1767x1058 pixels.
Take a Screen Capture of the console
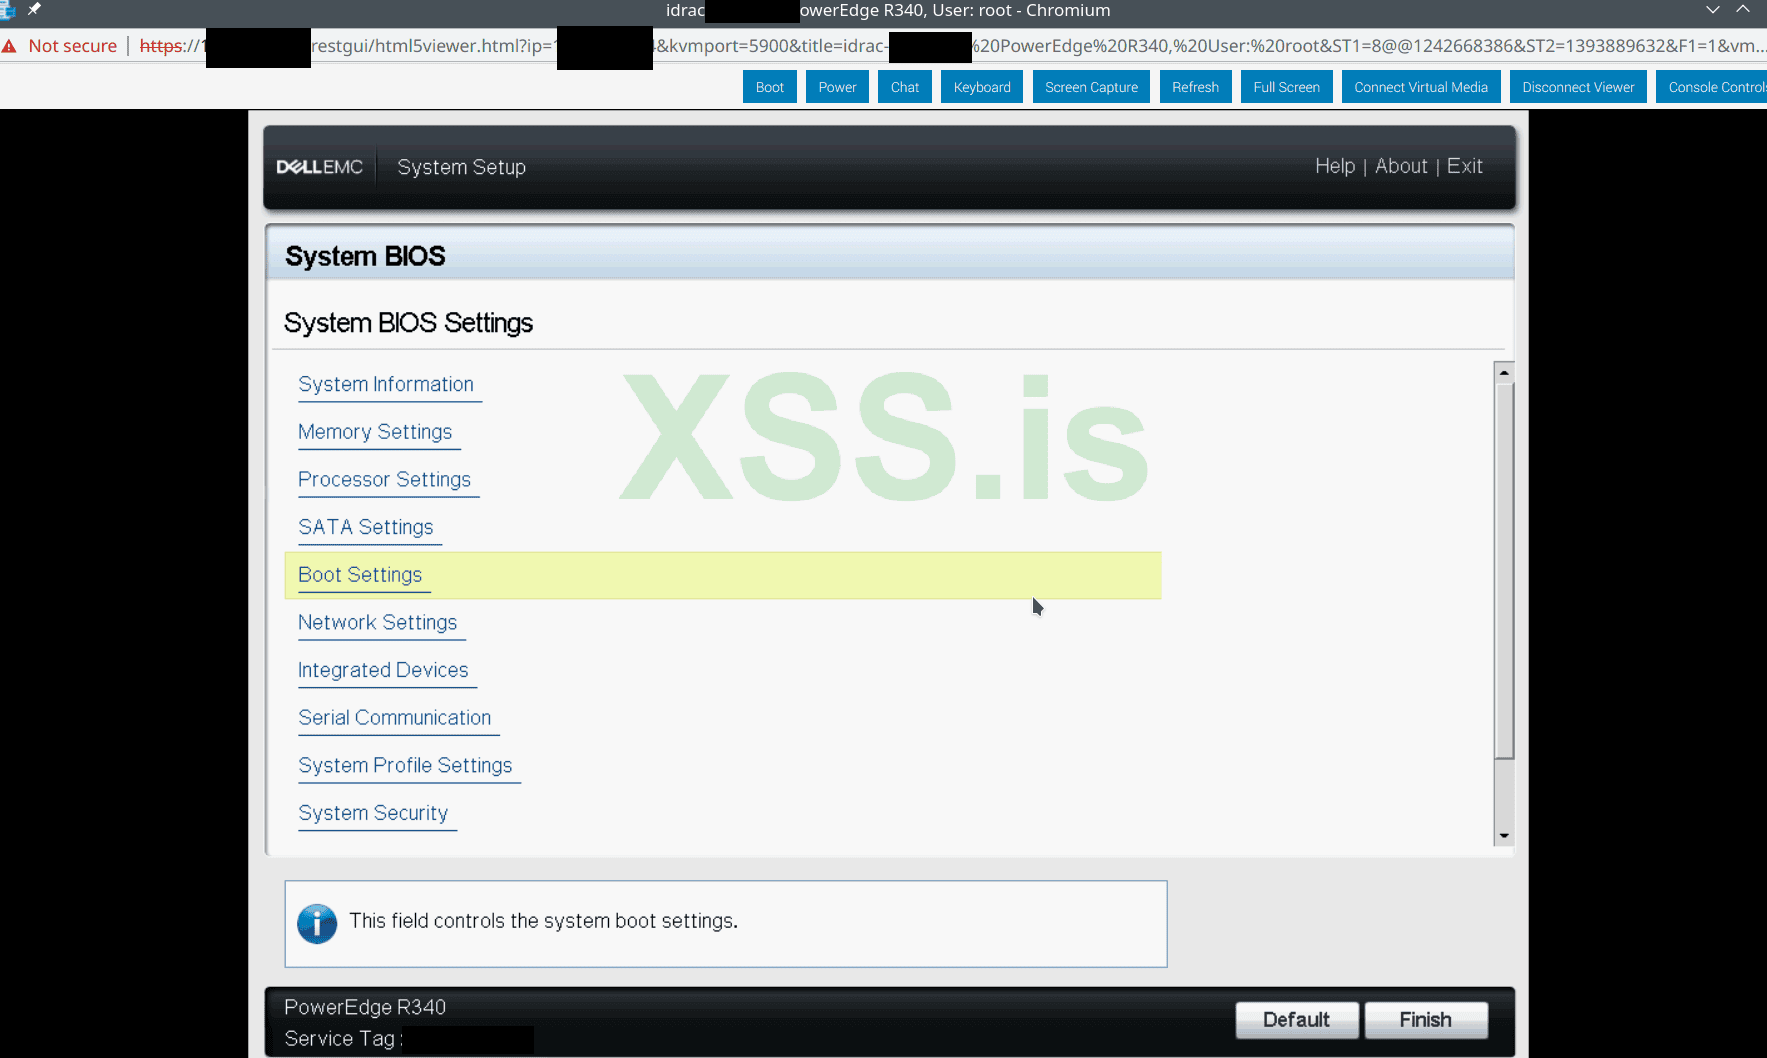pos(1090,86)
